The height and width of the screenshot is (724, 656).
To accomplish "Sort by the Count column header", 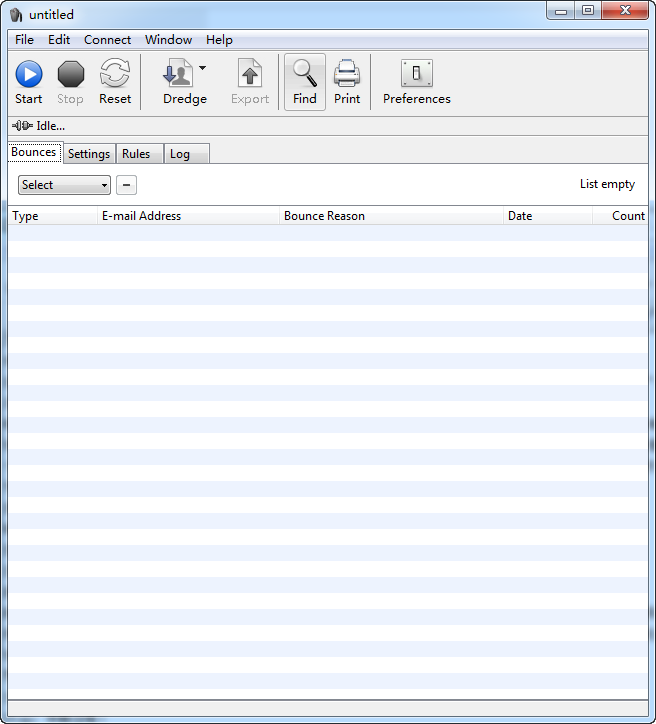I will pos(620,216).
